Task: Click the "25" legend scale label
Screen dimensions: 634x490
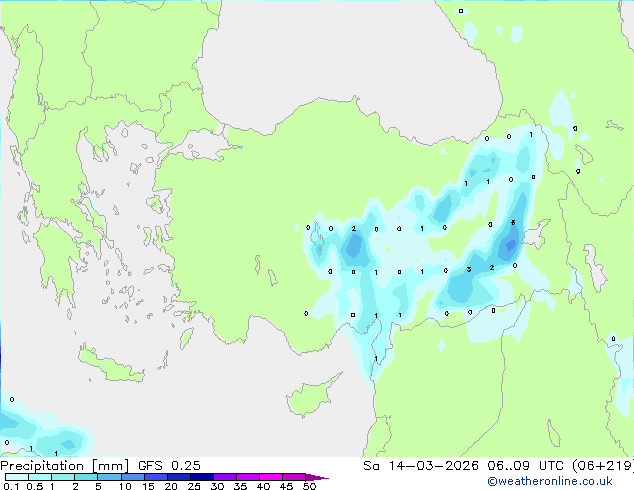Action: pyautogui.click(x=194, y=486)
